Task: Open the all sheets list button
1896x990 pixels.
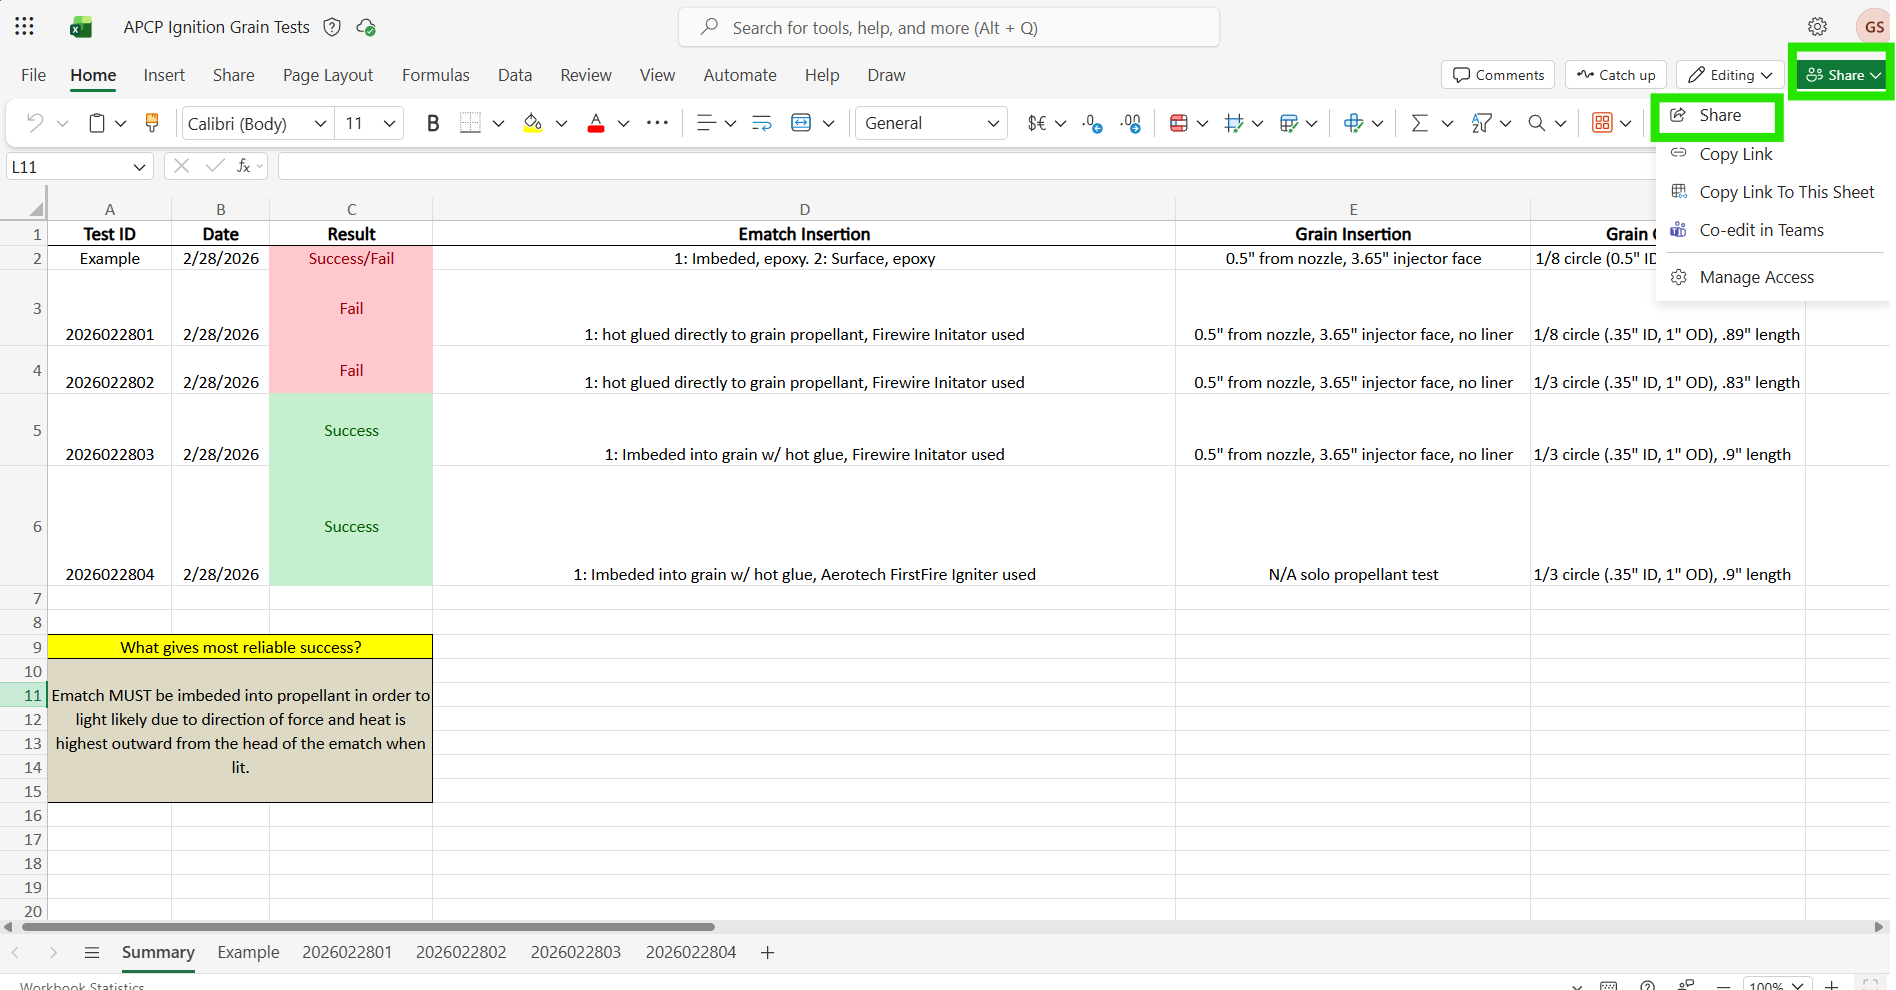Action: point(92,952)
